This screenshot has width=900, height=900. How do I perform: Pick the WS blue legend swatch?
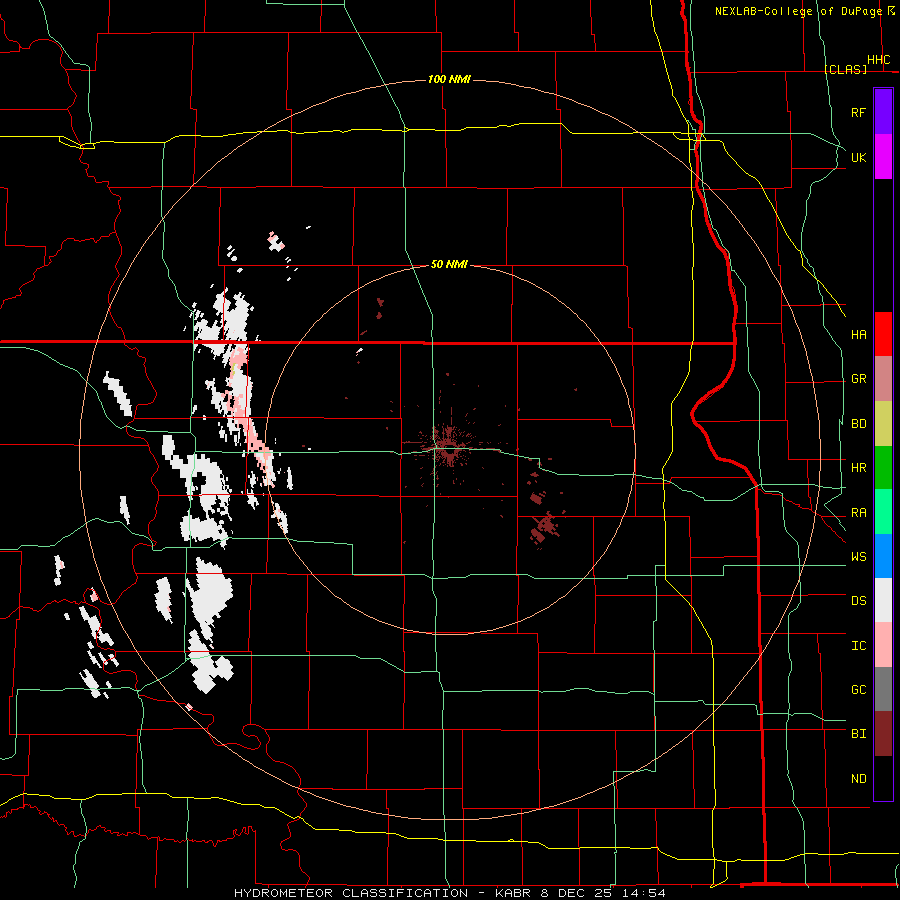tap(883, 556)
